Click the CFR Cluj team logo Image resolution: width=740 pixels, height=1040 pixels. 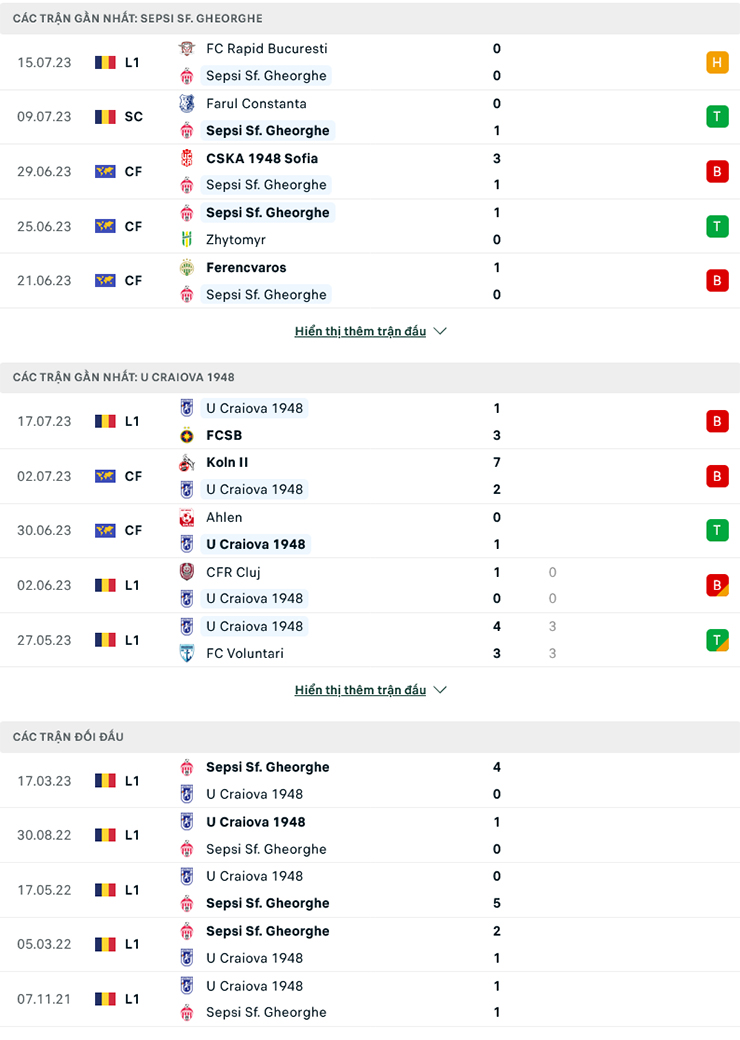click(x=186, y=572)
